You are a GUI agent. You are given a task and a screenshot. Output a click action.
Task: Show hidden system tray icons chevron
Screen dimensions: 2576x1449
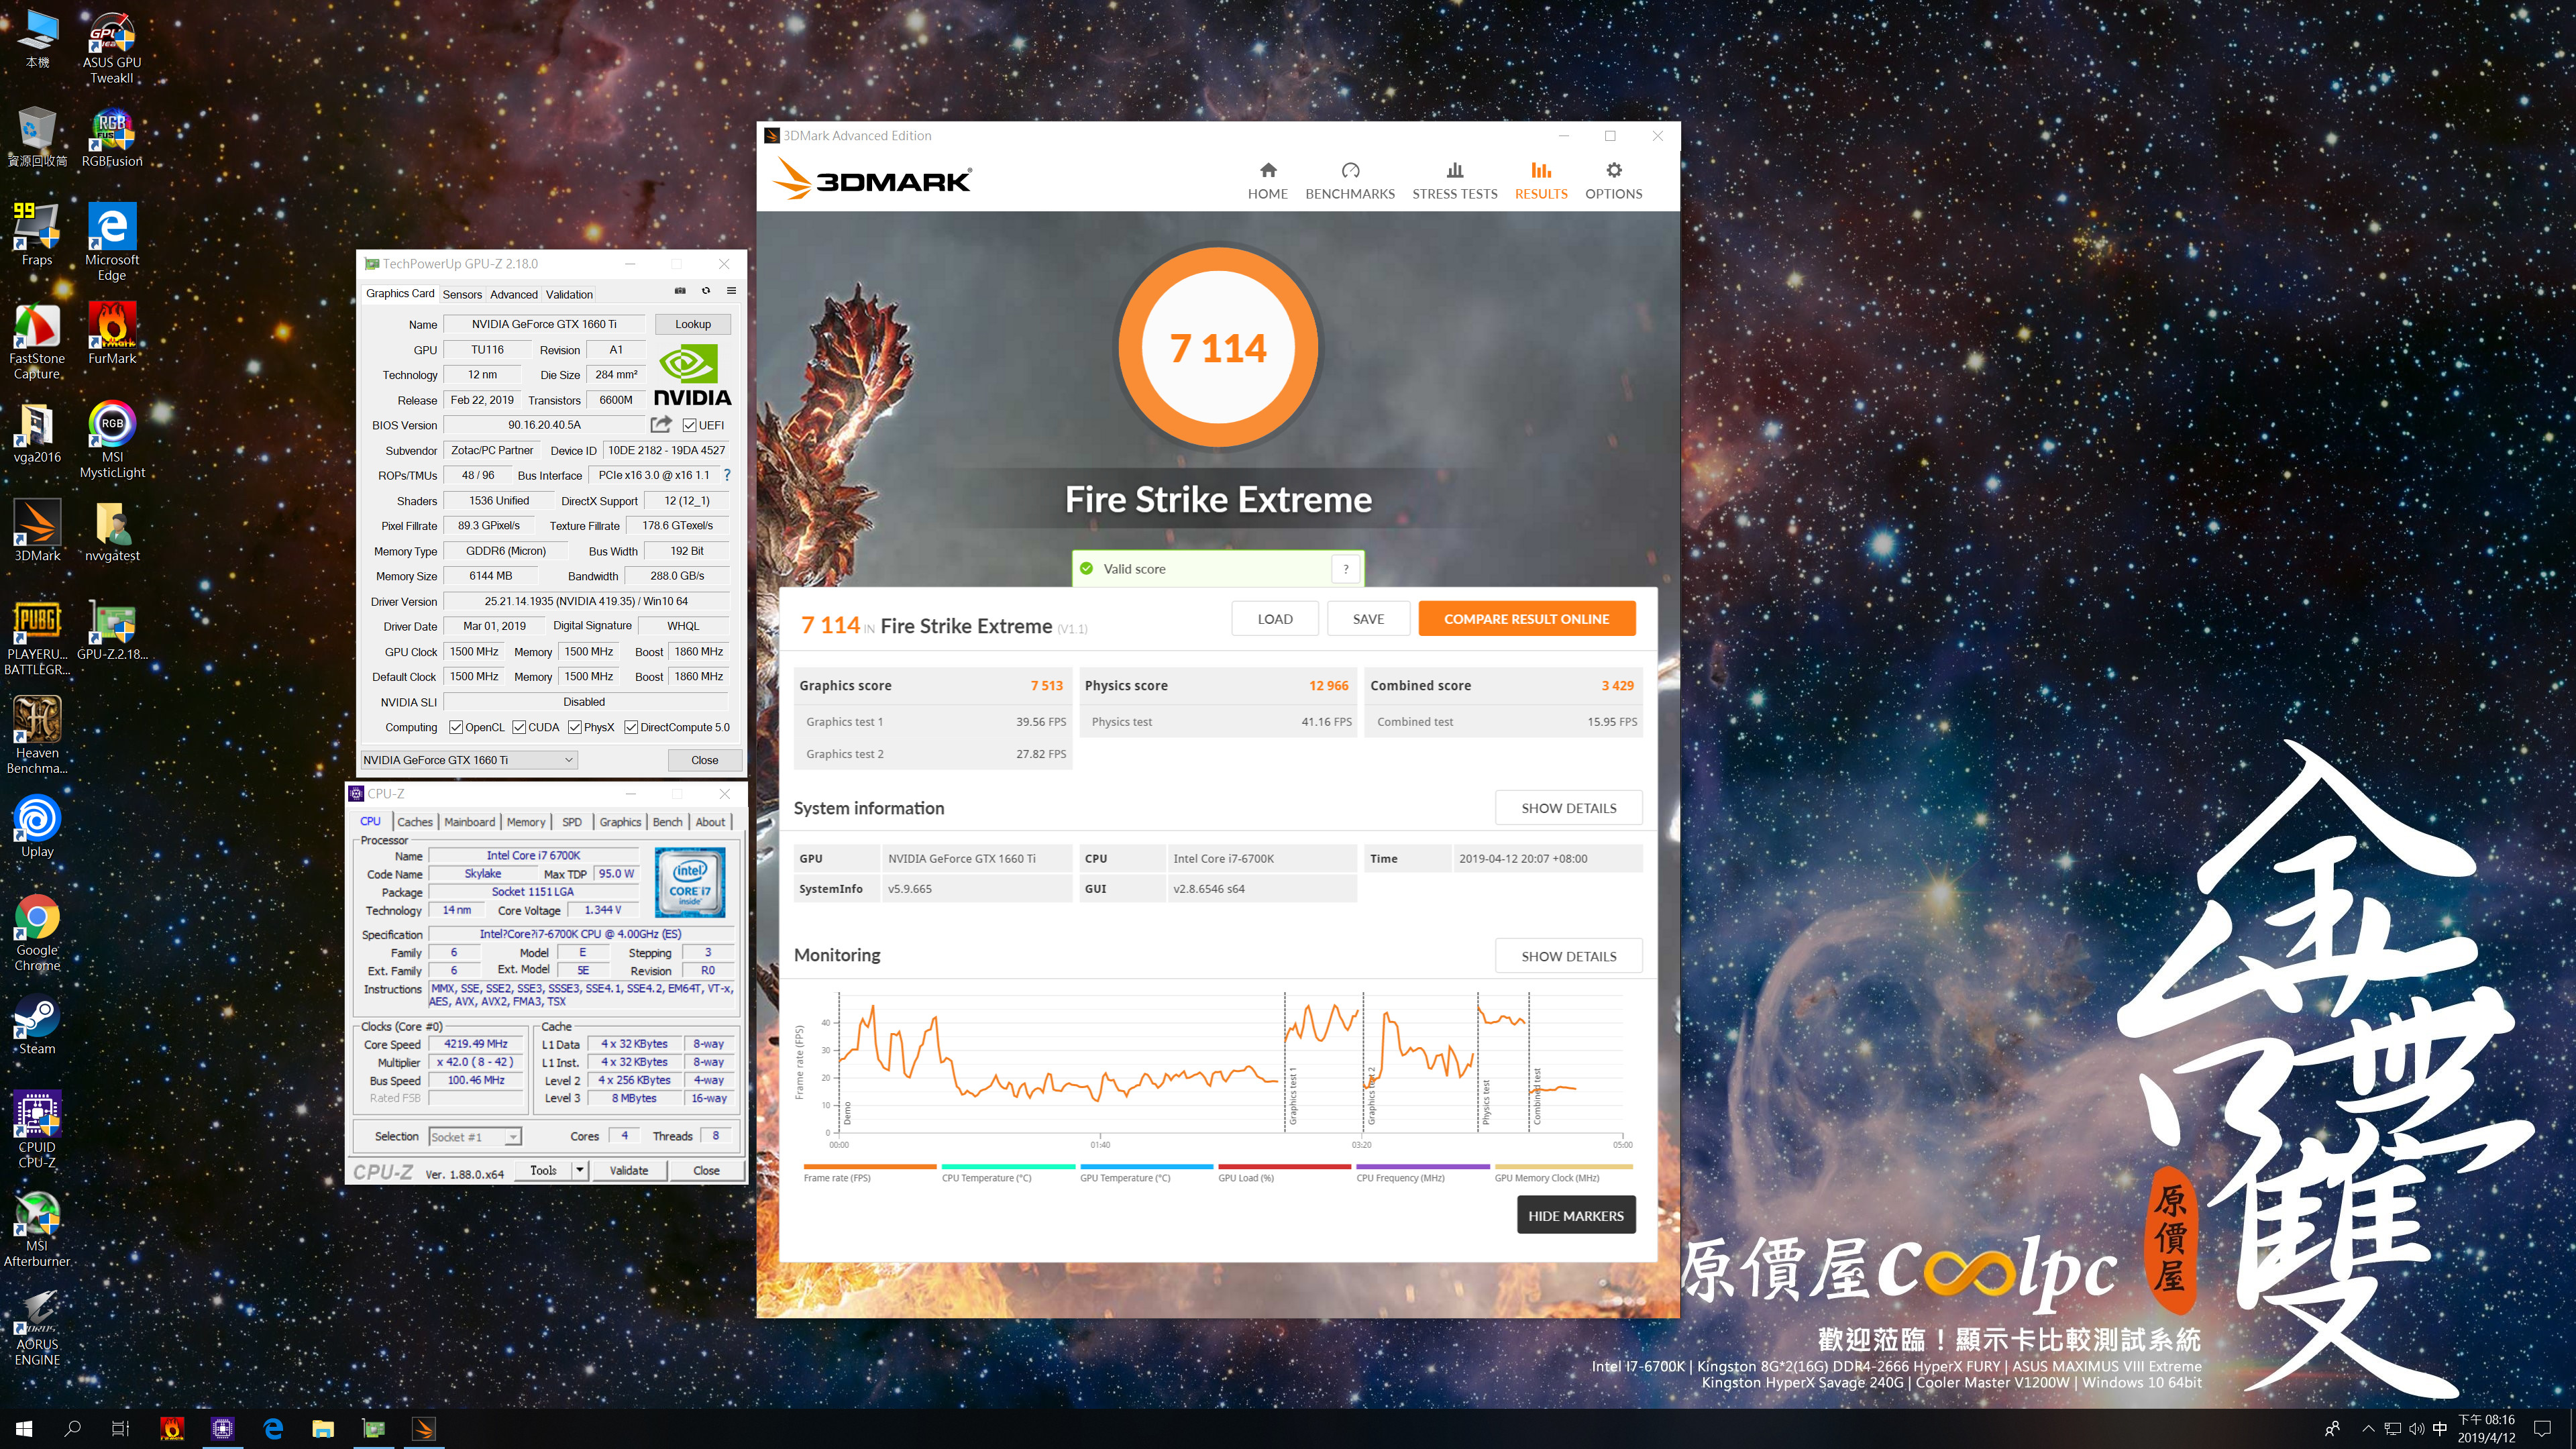(x=2368, y=1429)
